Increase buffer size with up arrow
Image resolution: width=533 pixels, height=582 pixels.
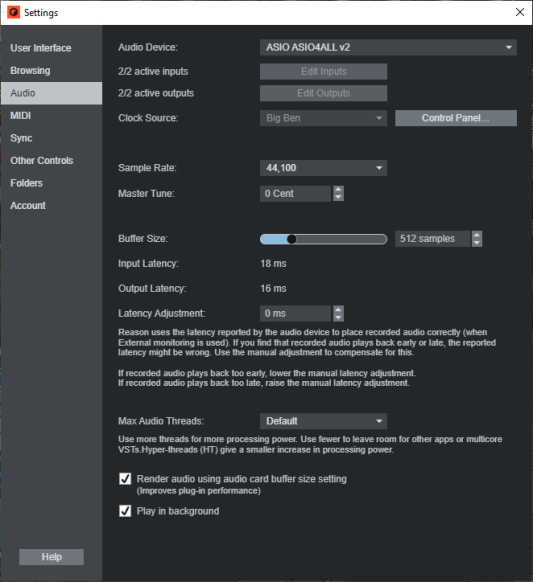[477, 235]
